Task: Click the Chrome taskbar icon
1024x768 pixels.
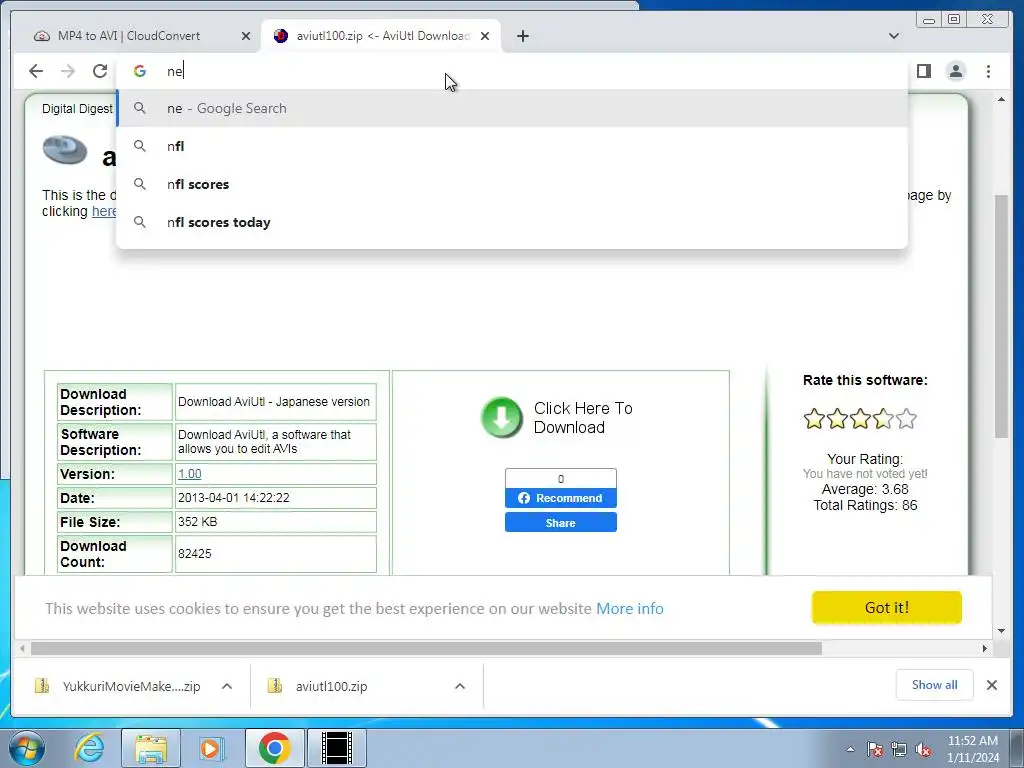Action: click(x=274, y=748)
